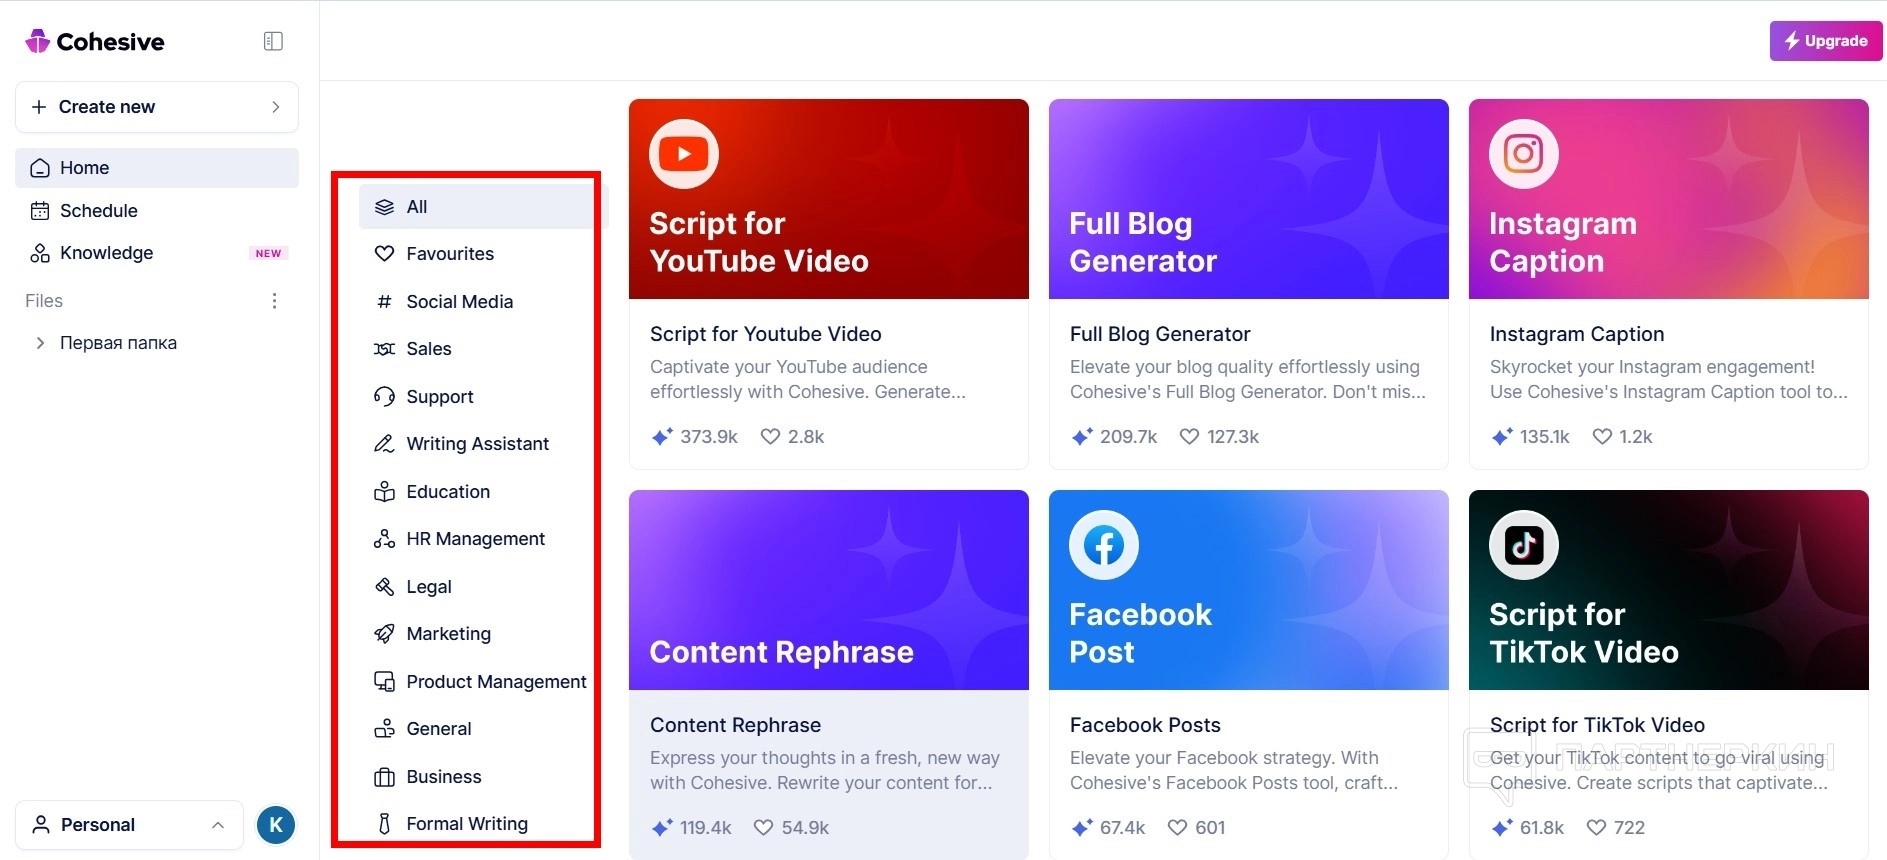Favourite the Script for TikTok Video heart
Screen dimensions: 1887x860
coord(1597,828)
